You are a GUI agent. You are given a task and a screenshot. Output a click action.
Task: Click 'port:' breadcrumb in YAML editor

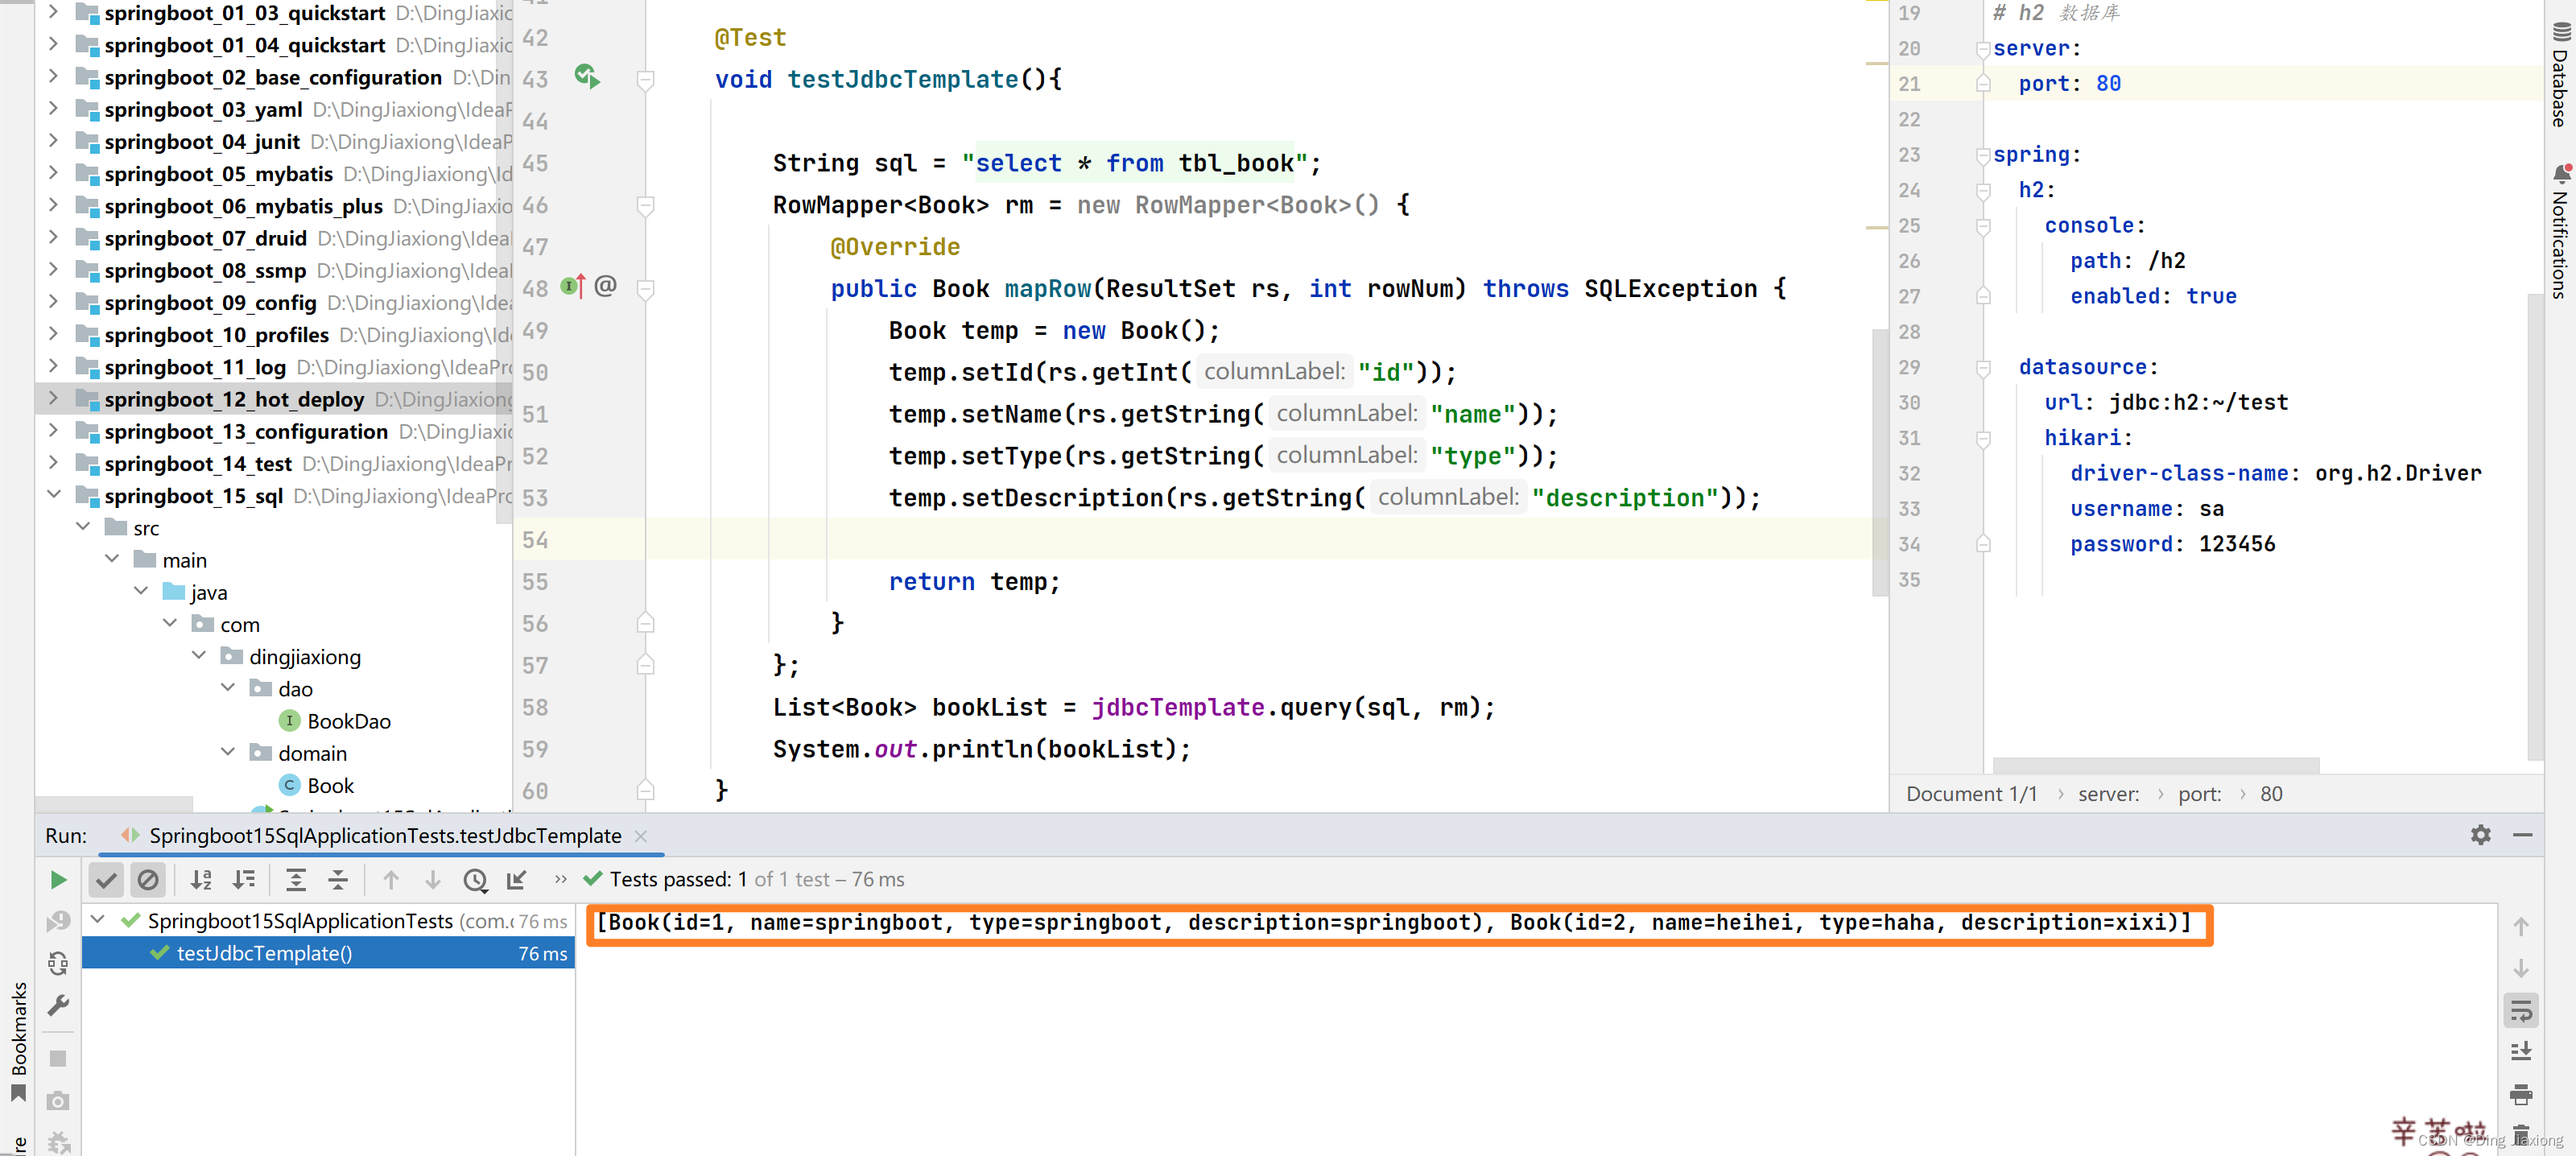click(2199, 794)
